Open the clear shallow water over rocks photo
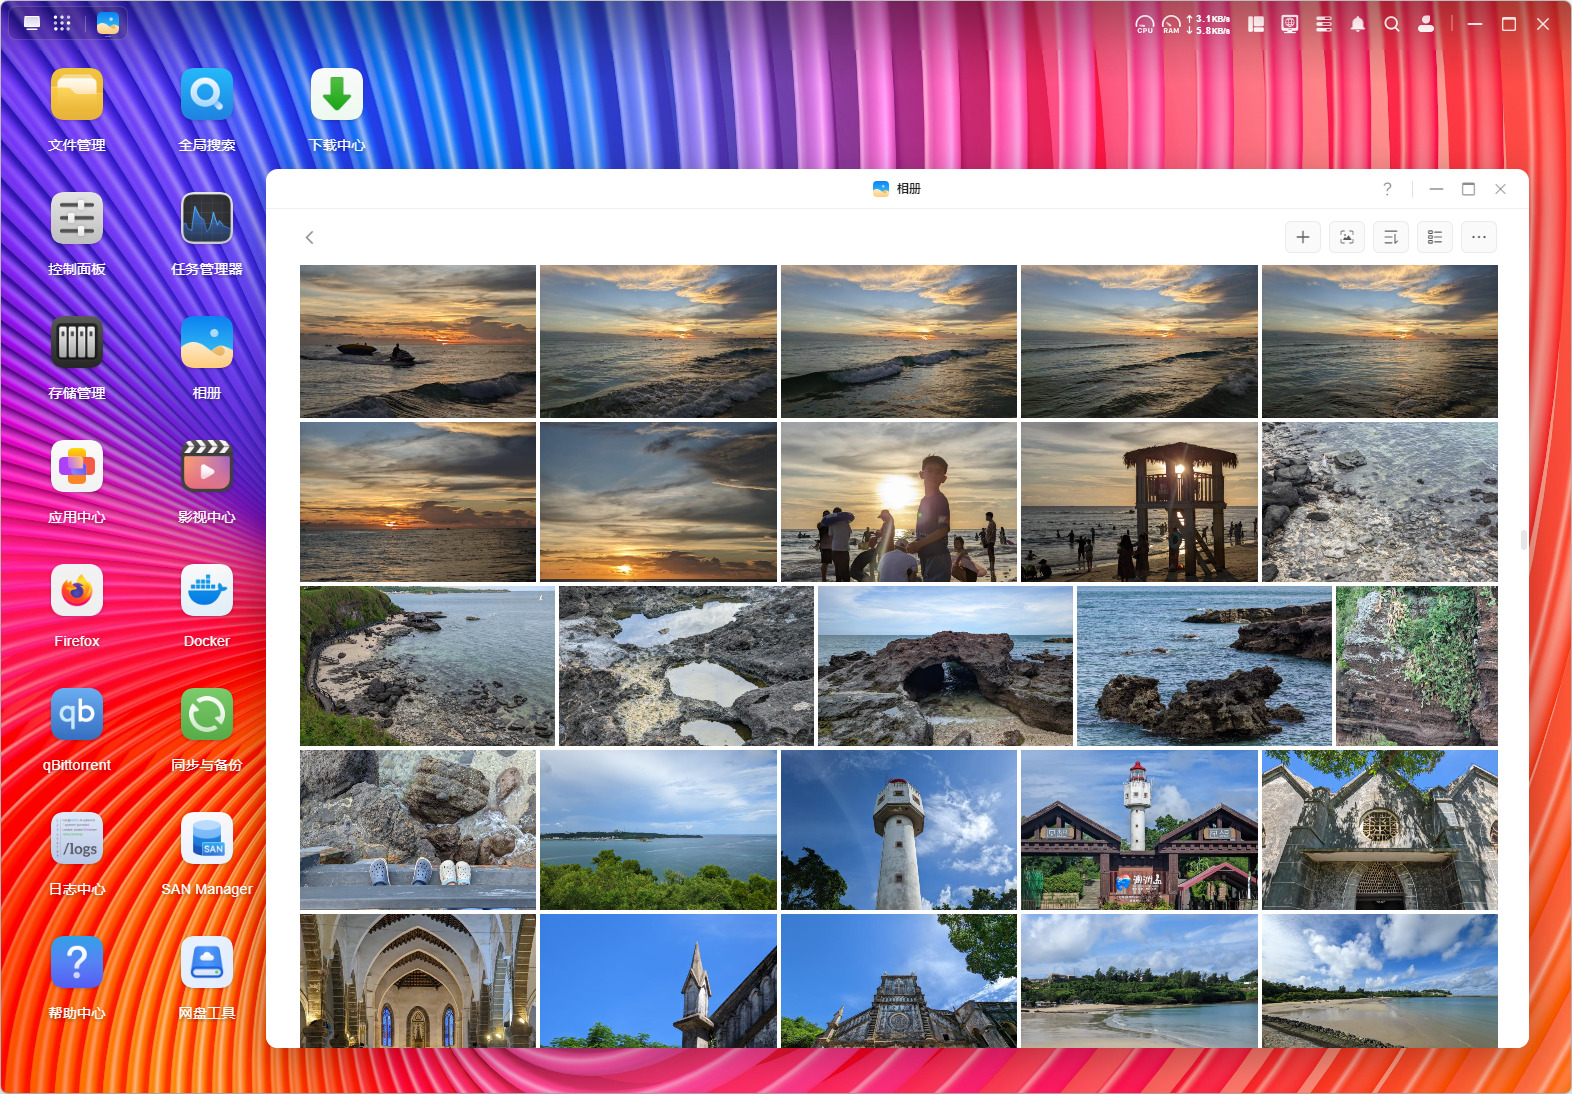 tap(1380, 502)
